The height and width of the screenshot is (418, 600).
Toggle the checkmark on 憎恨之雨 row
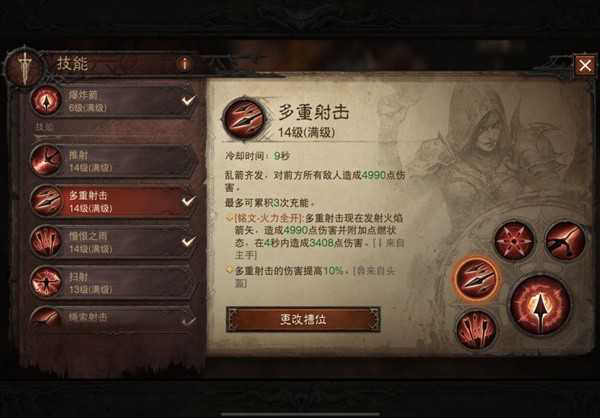[188, 242]
